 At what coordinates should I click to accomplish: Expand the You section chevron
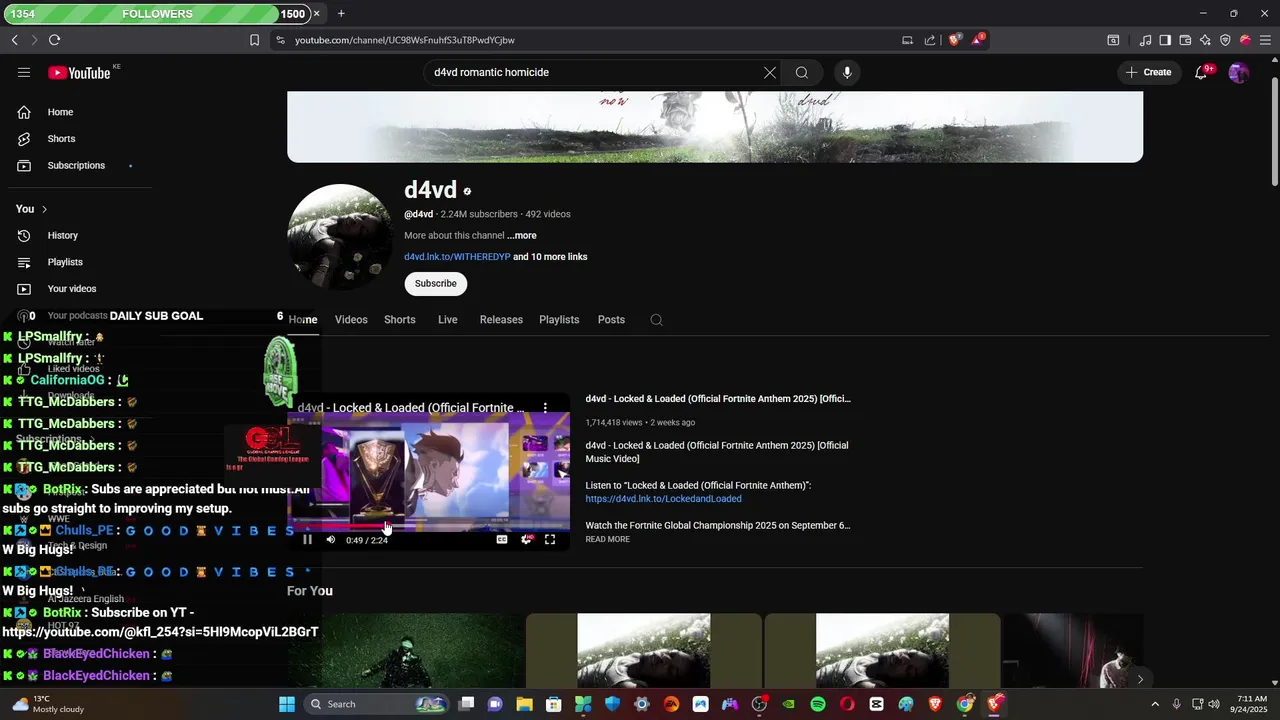44,209
